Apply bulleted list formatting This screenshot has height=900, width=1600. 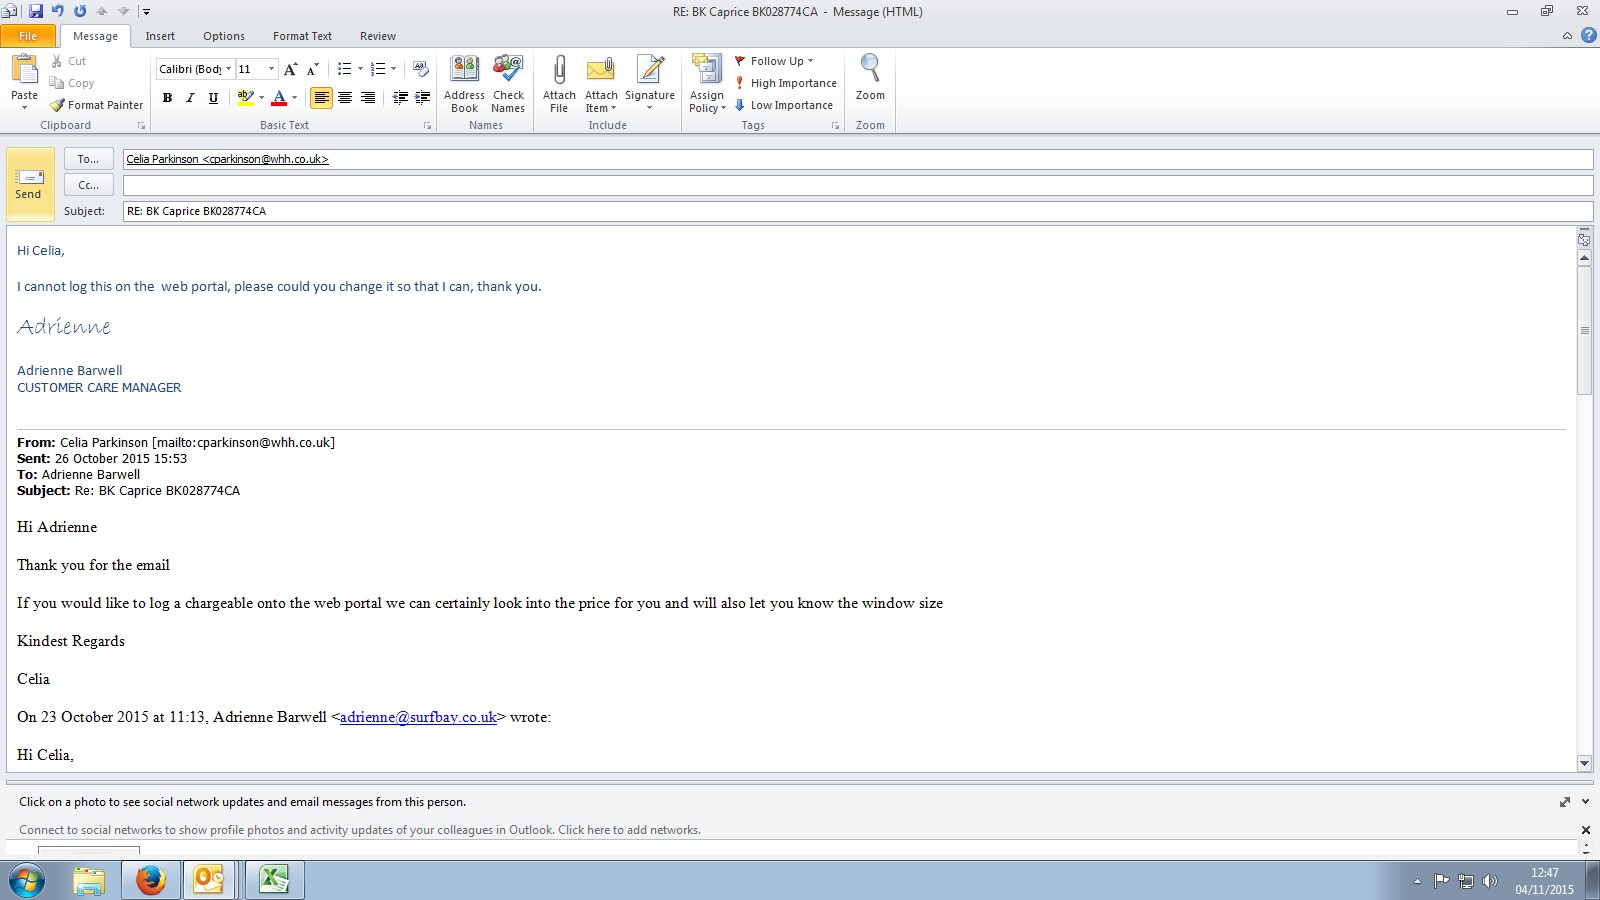tap(344, 69)
